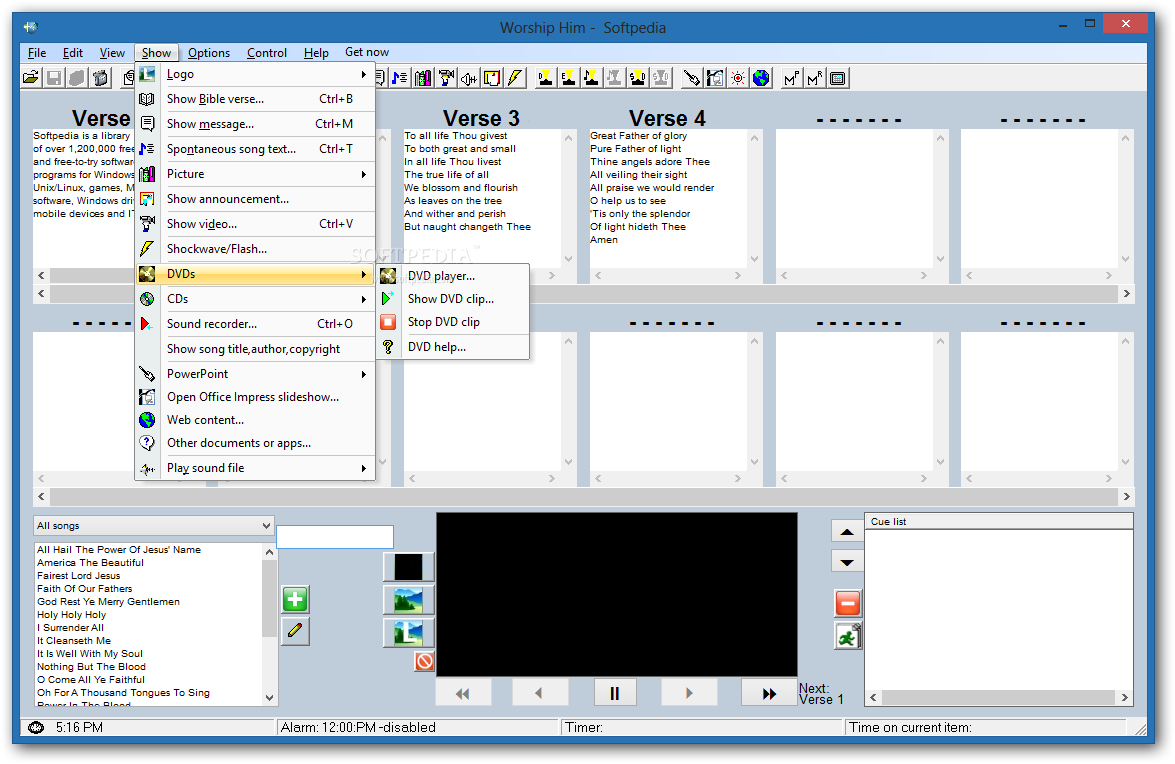Choose Show song title, author, copyright
This screenshot has width=1175, height=764.
pyautogui.click(x=256, y=349)
